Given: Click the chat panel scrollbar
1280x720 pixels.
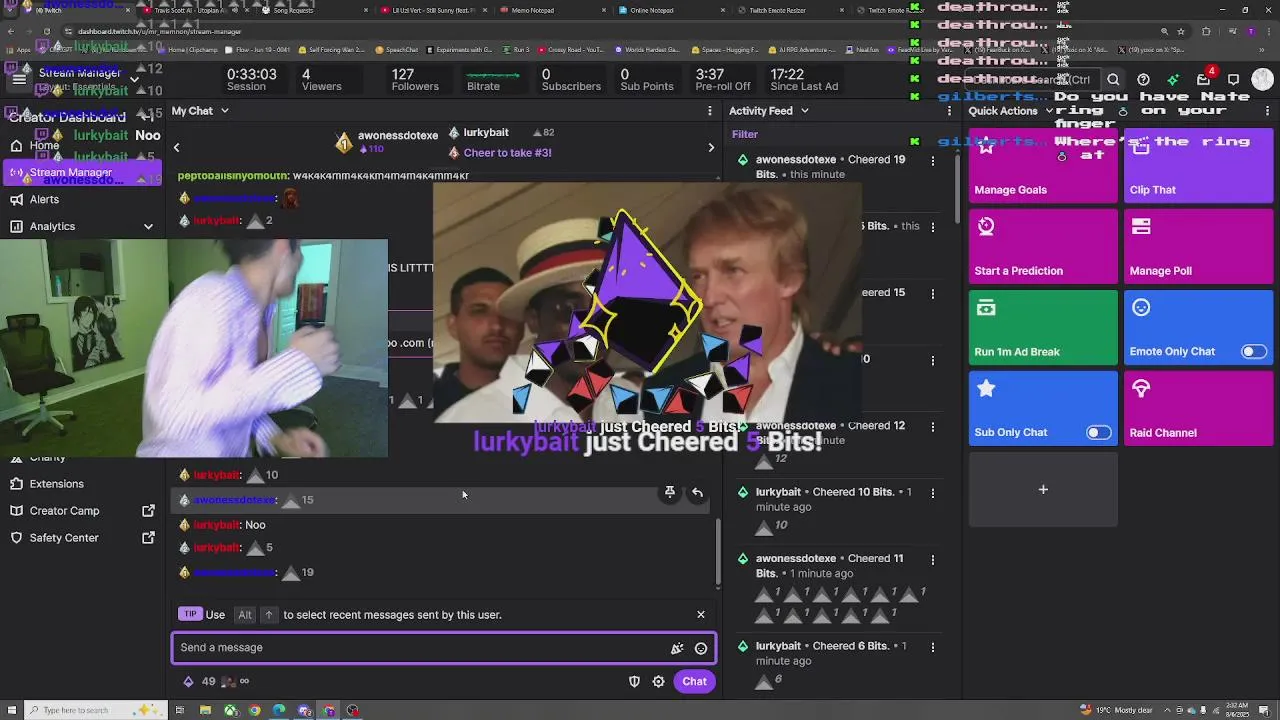Looking at the screenshot, I should [x=717, y=553].
